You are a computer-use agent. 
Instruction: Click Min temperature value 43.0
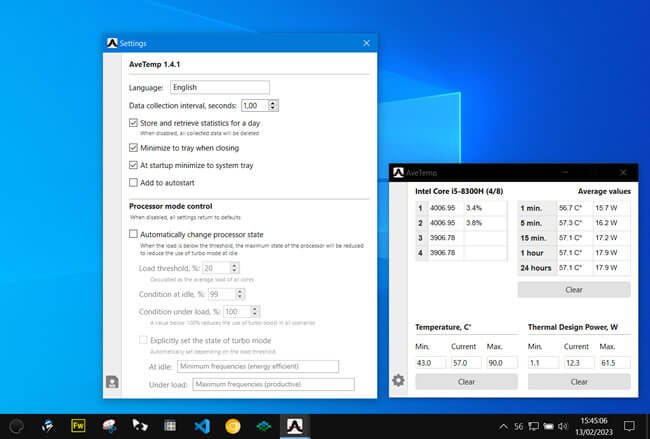click(x=431, y=363)
